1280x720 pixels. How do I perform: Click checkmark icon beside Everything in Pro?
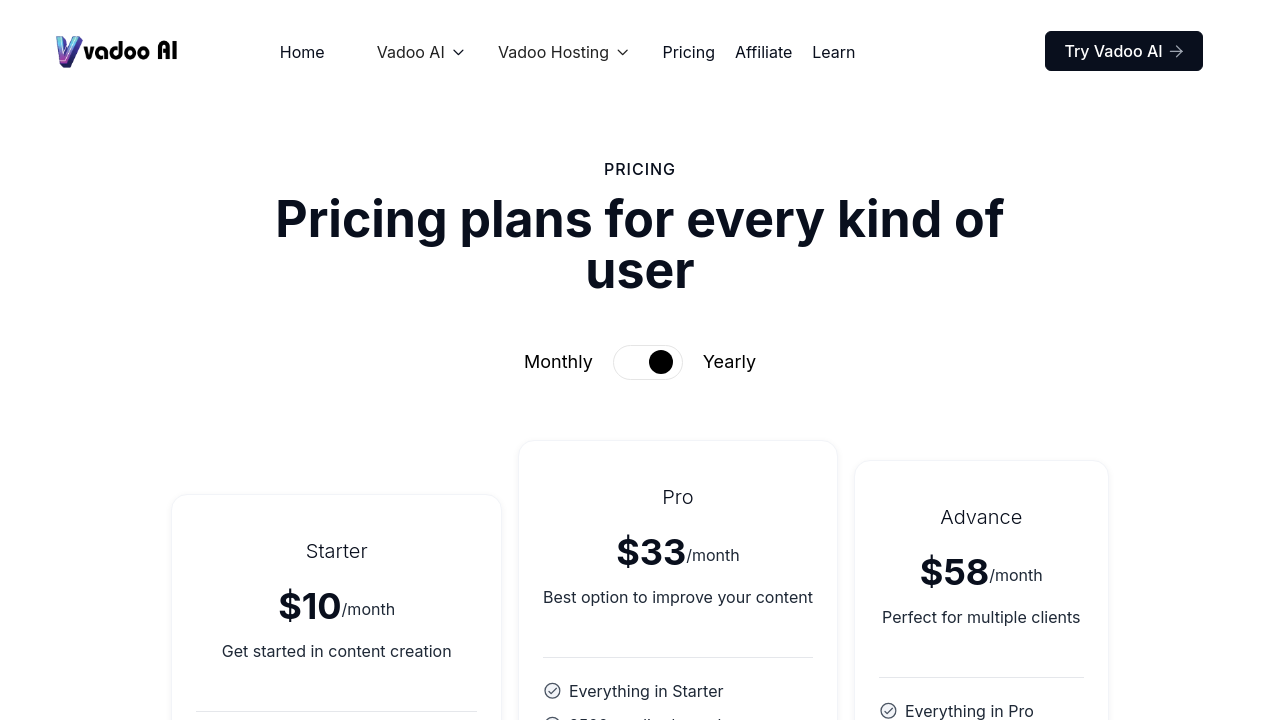pyautogui.click(x=888, y=711)
